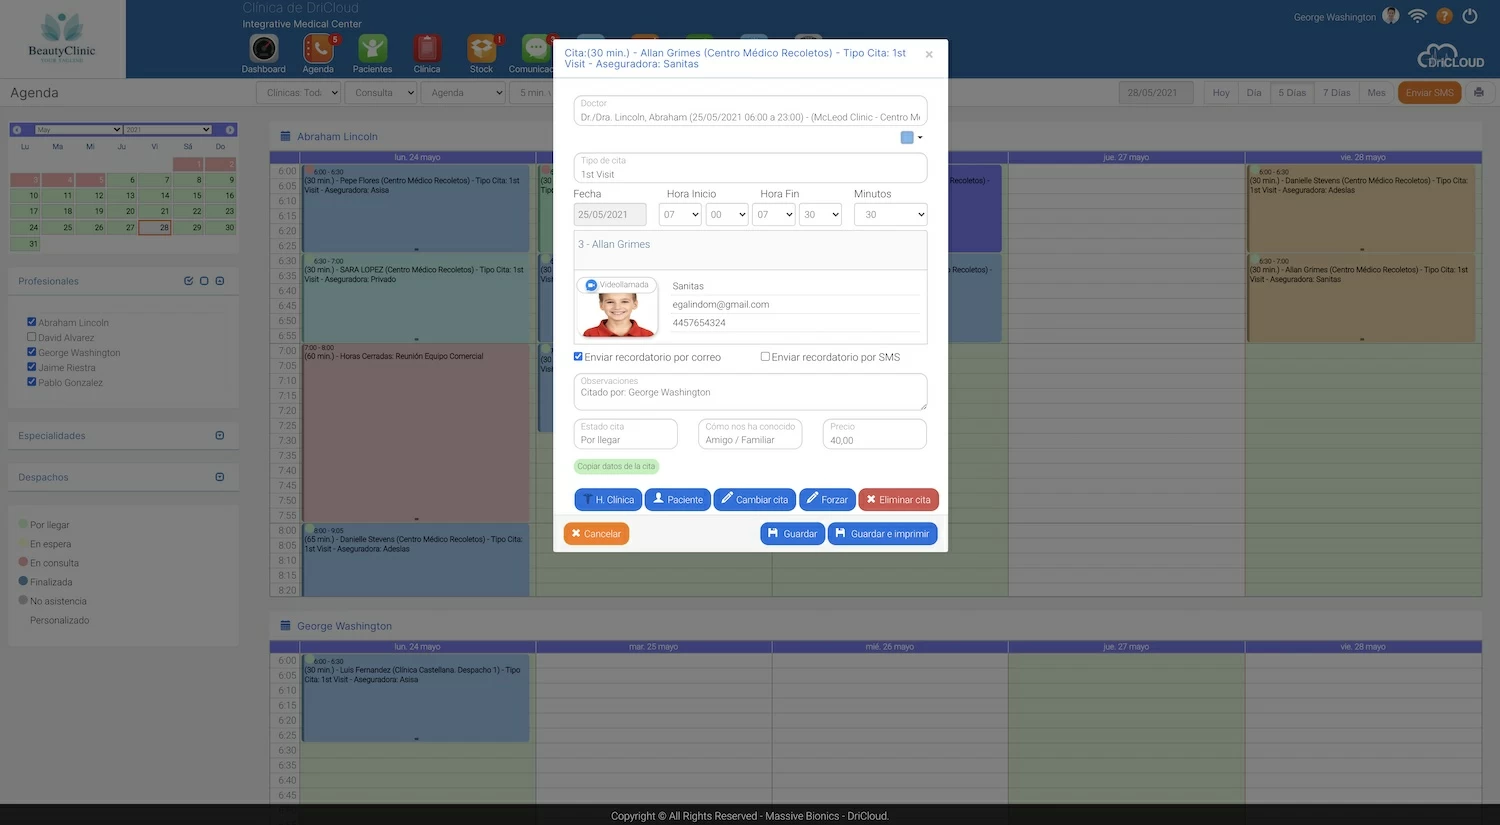Open the Hora Inicio hour dropdown
This screenshot has height=825, width=1500.
coord(680,215)
